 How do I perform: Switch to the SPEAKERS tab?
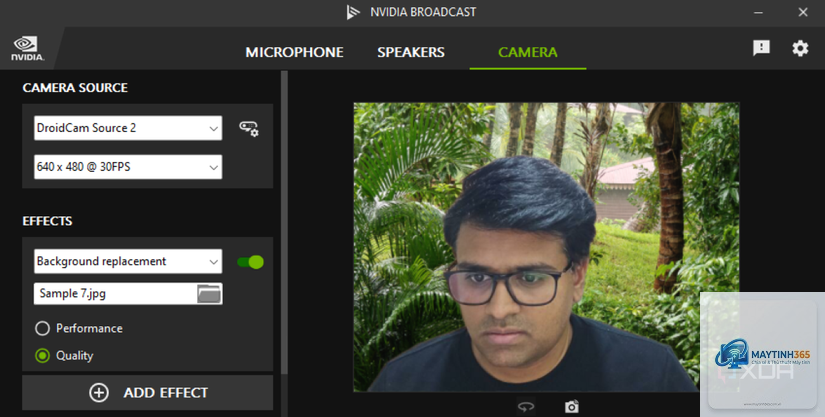pos(411,52)
